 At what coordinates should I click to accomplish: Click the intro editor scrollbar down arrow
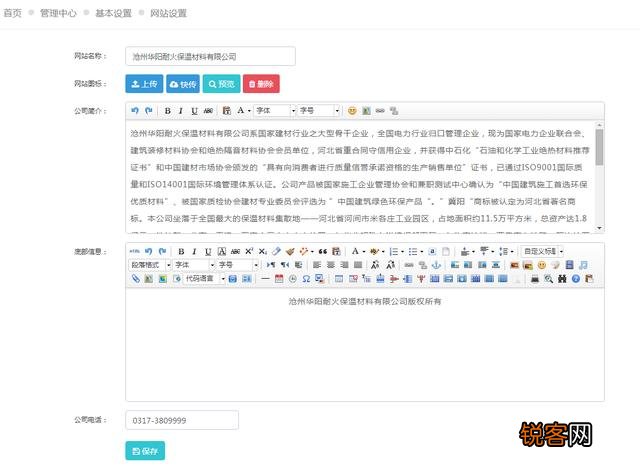click(x=599, y=228)
